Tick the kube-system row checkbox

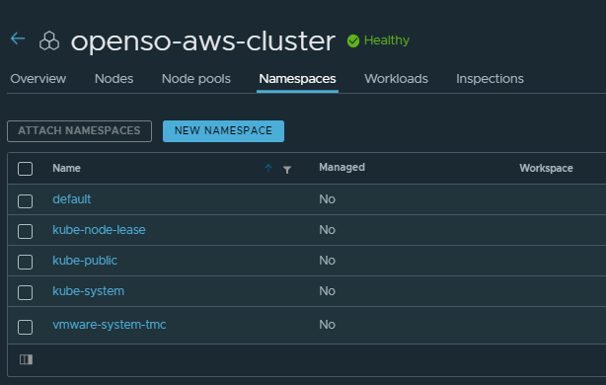pos(25,292)
